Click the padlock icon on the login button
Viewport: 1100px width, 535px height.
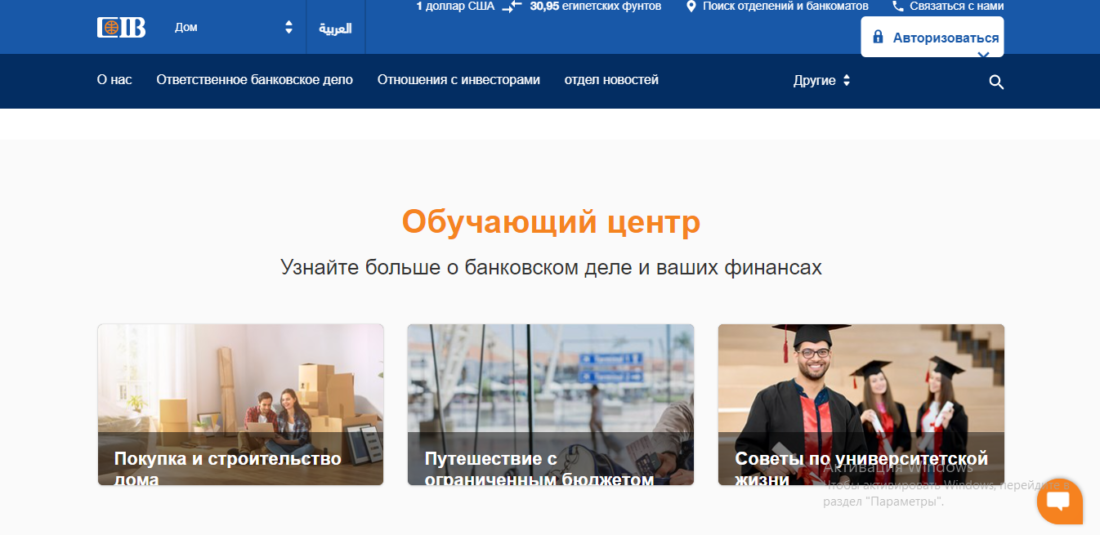point(878,37)
